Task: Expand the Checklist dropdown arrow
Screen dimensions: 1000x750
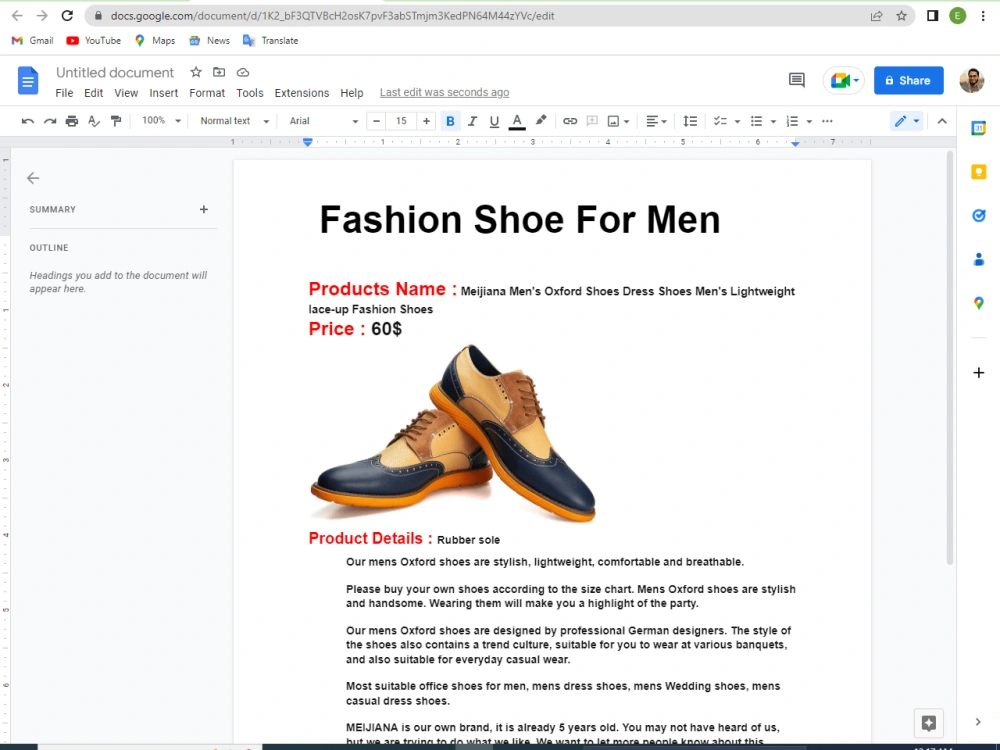Action: (737, 121)
